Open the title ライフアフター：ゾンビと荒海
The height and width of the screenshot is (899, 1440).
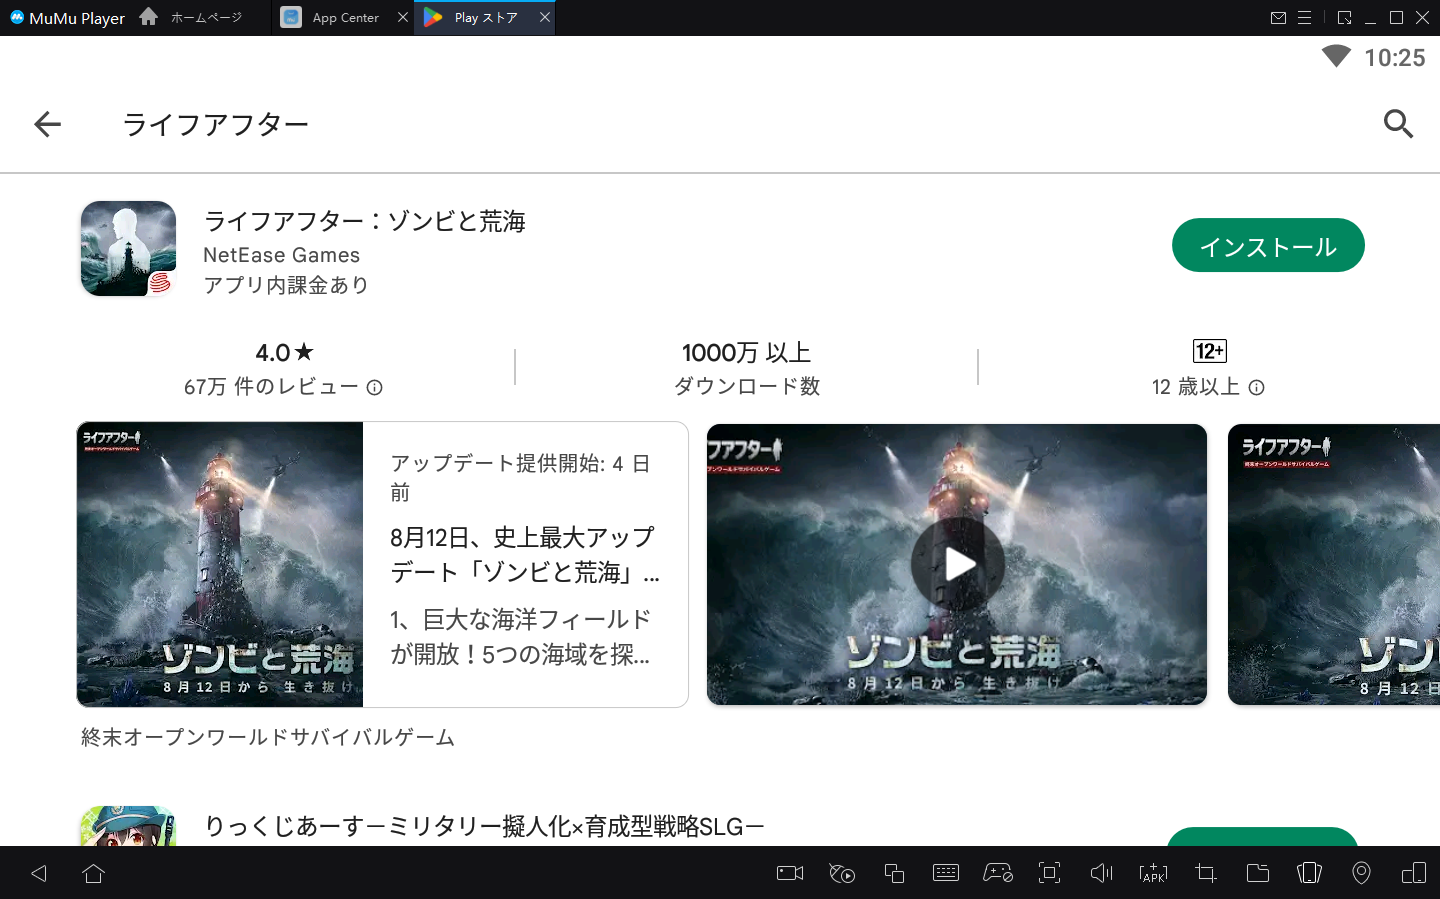(x=364, y=221)
